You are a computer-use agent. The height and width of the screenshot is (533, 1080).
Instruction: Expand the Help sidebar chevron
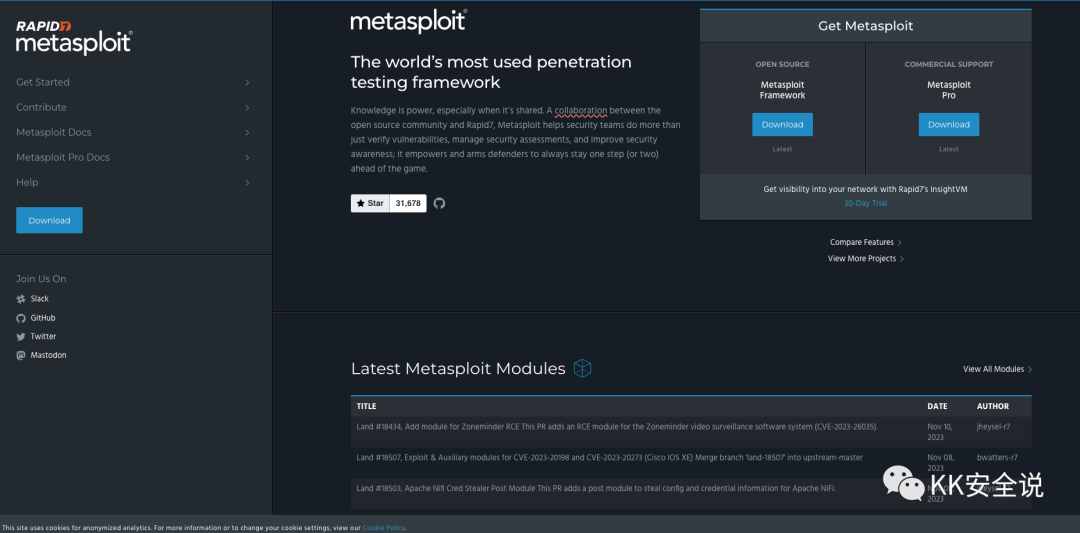point(247,182)
